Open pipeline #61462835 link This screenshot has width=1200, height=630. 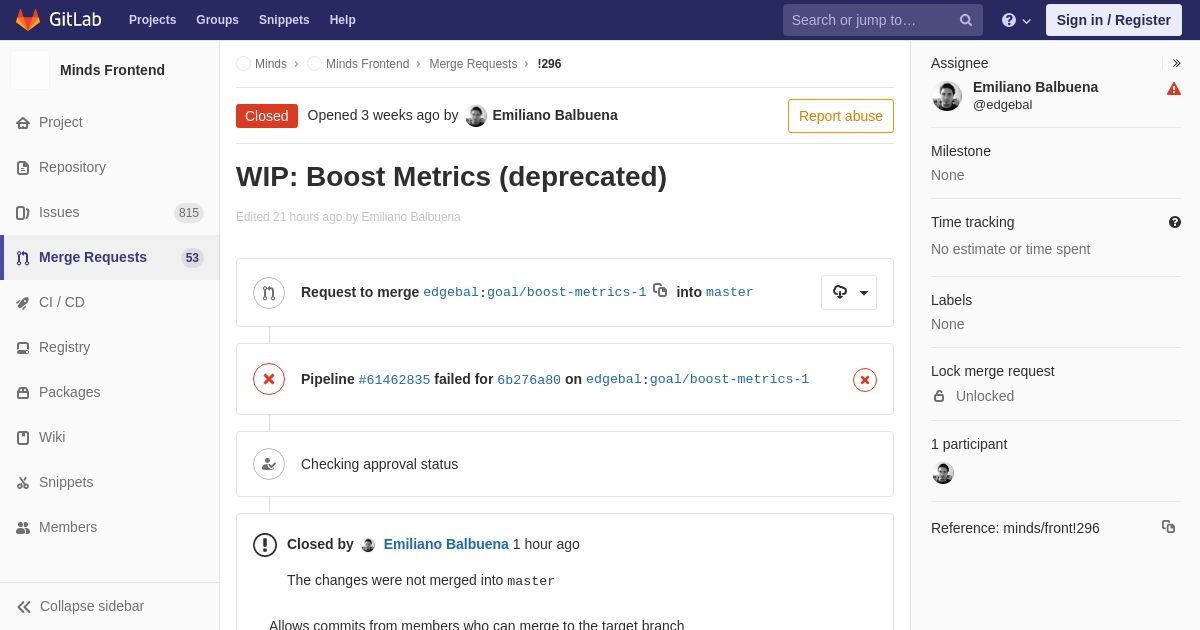click(x=394, y=380)
